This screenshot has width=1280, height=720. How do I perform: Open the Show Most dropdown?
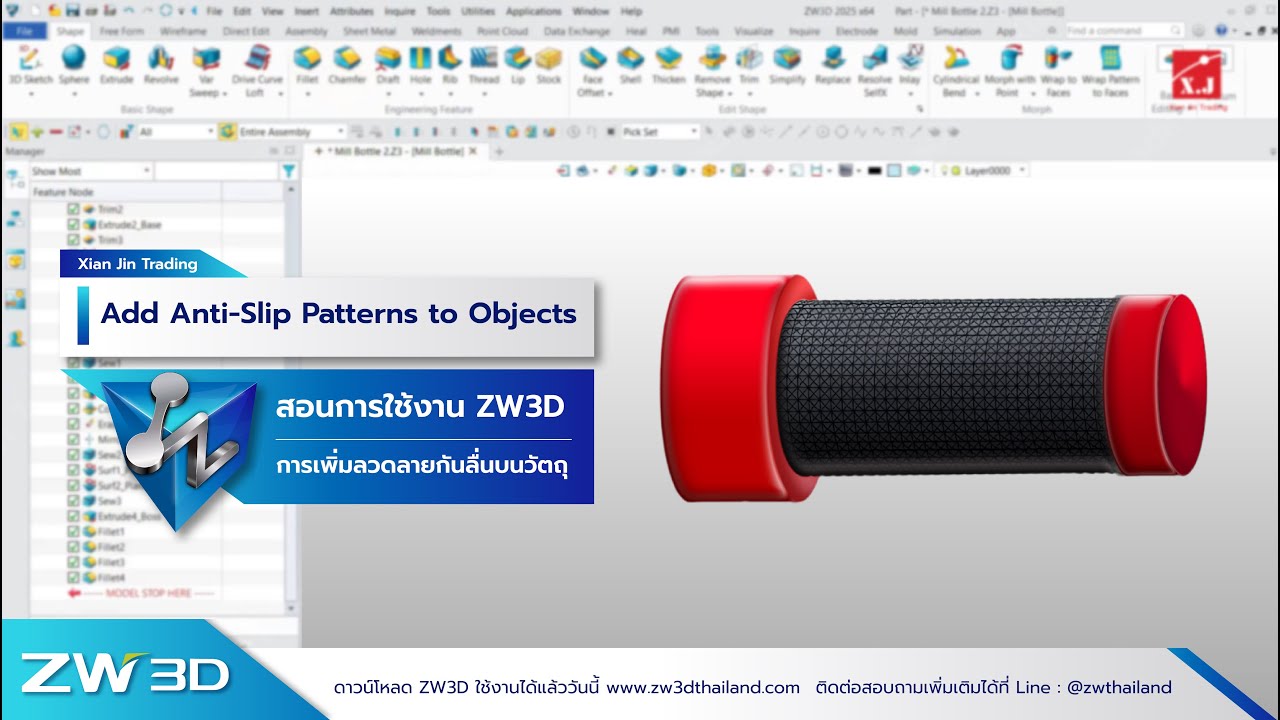(90, 172)
